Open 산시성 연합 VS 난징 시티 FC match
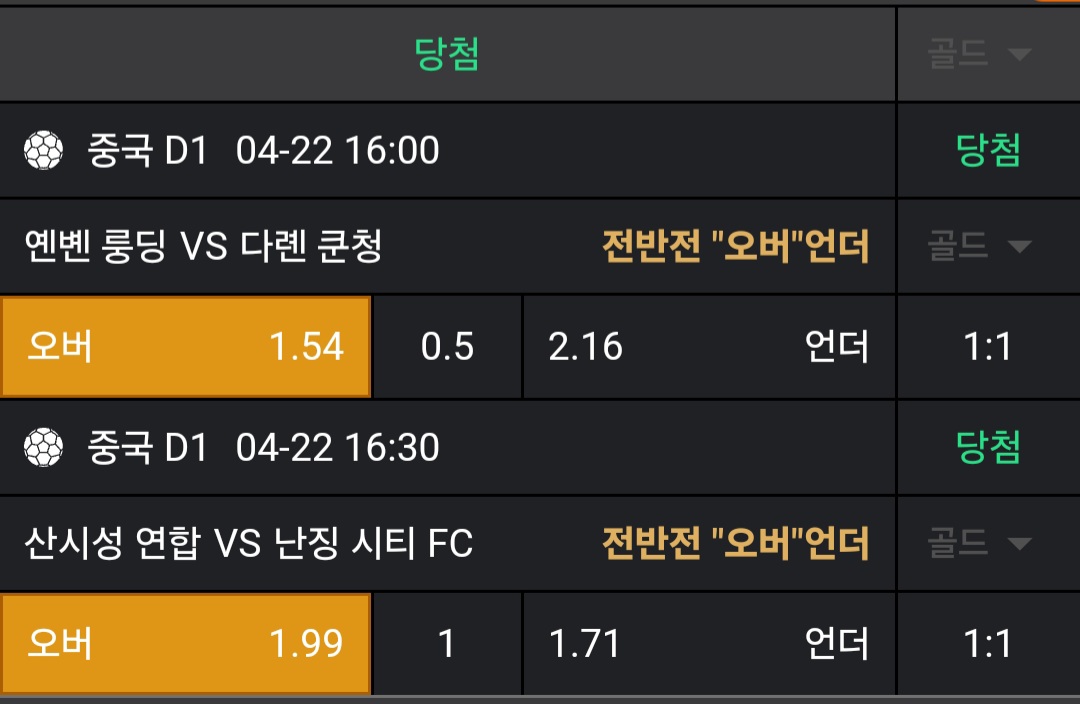Viewport: 1080px width, 704px height. click(248, 543)
